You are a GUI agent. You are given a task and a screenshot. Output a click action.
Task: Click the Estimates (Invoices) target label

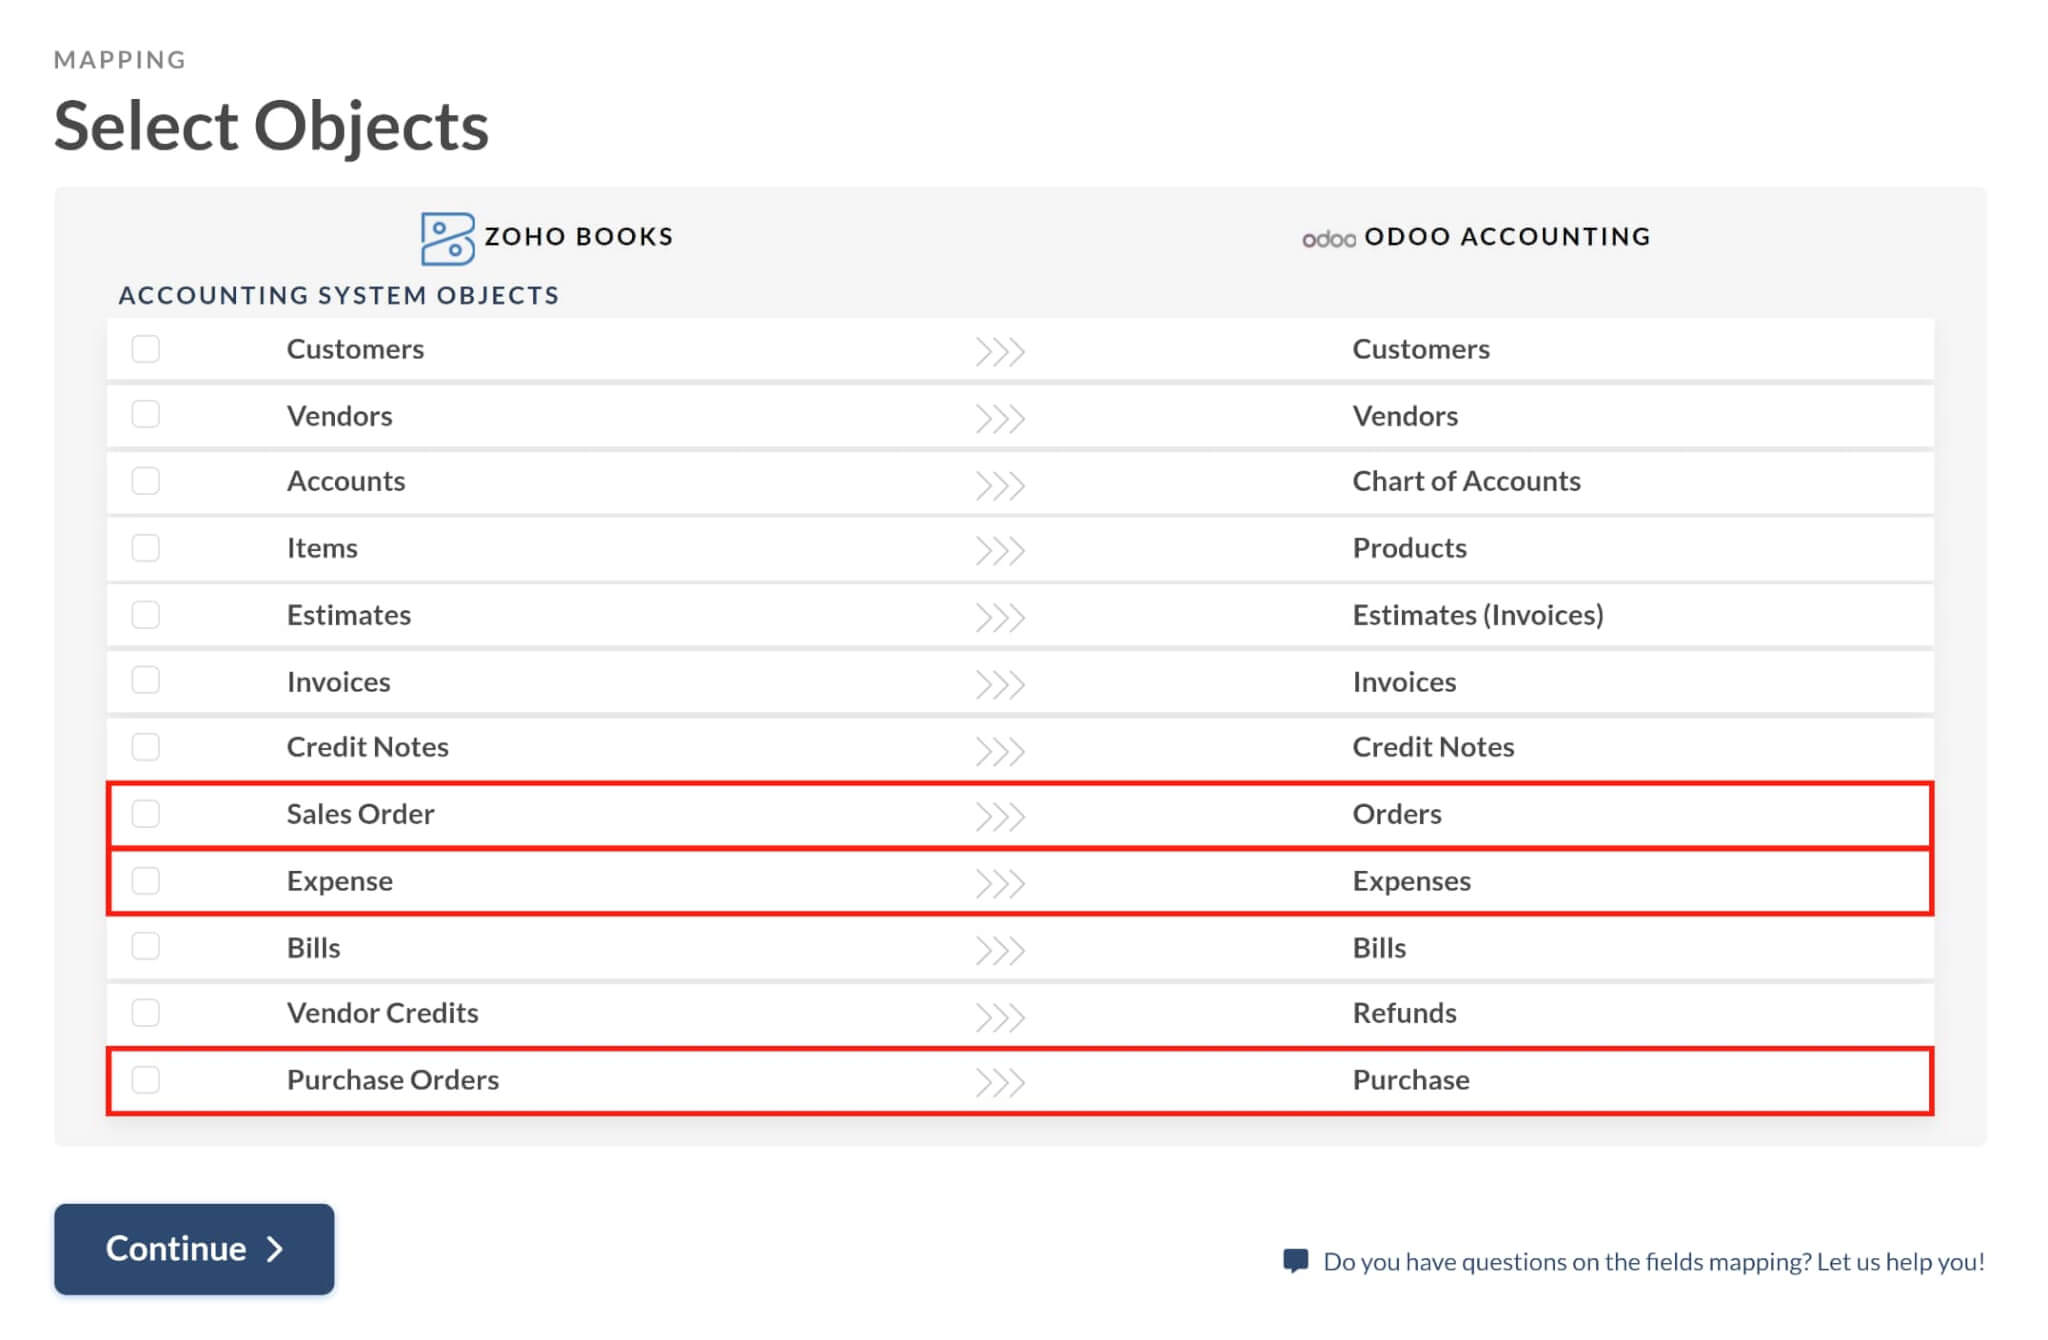pos(1478,614)
